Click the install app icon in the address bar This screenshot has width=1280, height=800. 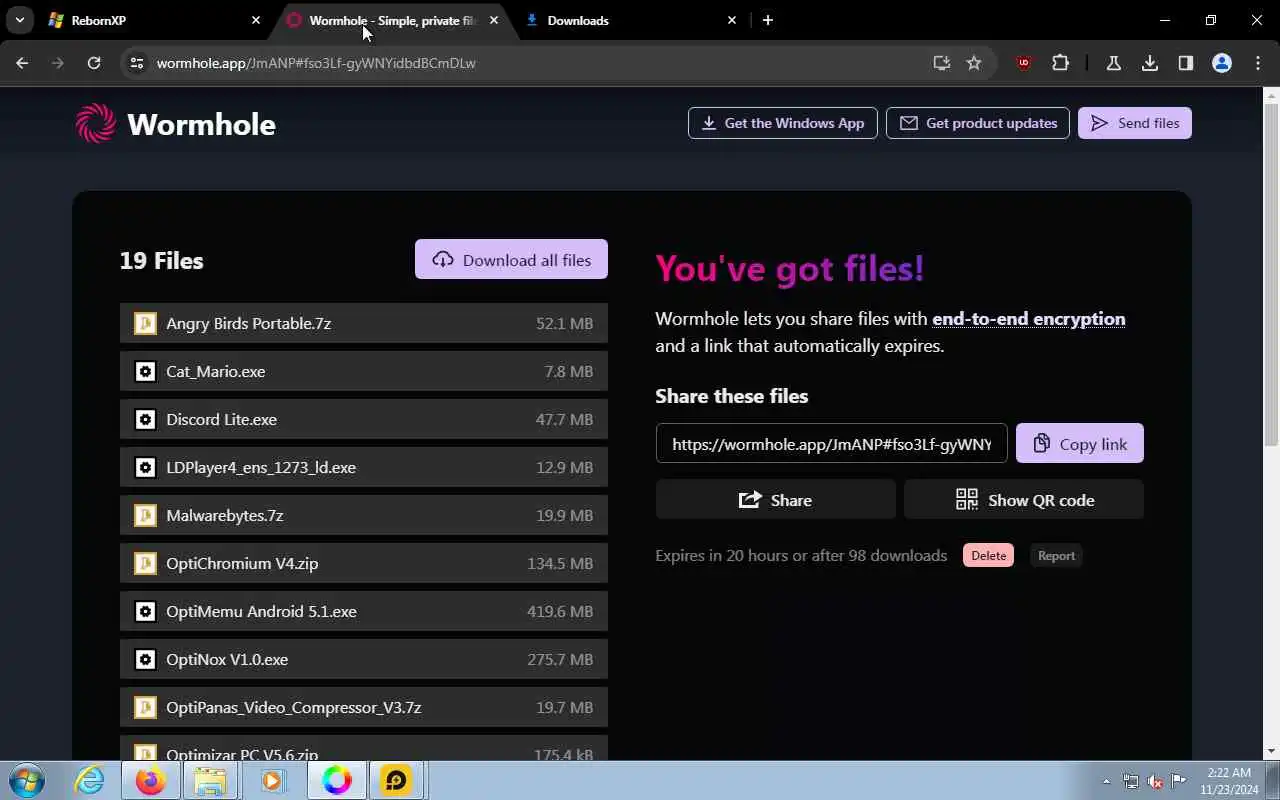point(941,63)
